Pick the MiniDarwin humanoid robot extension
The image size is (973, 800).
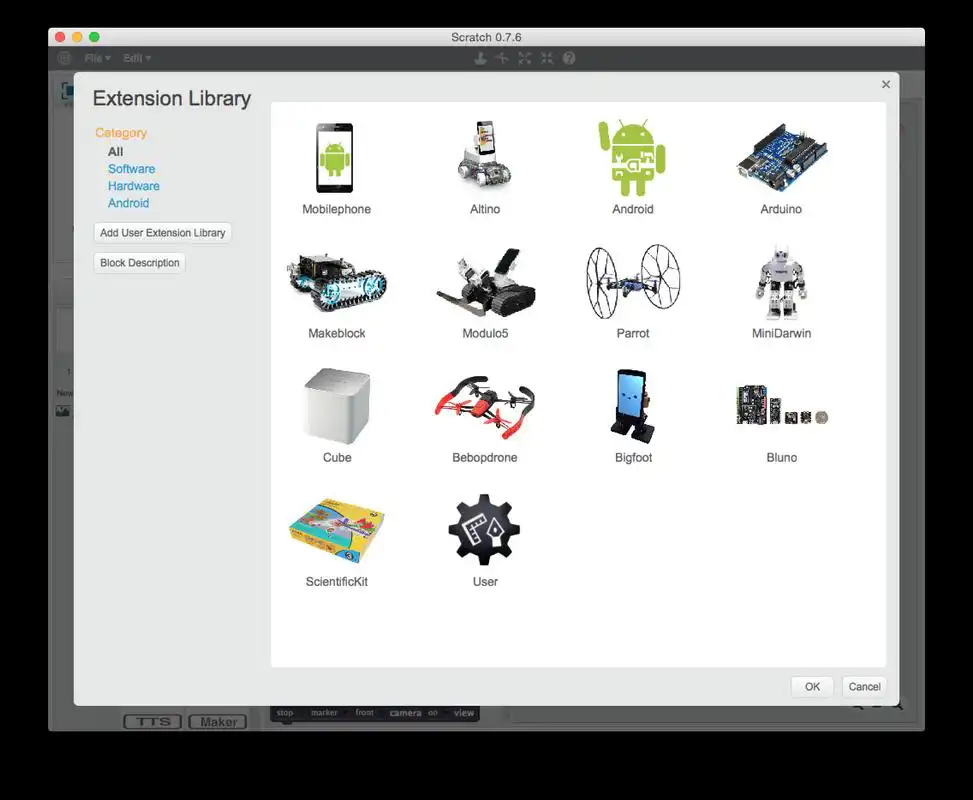tap(781, 282)
